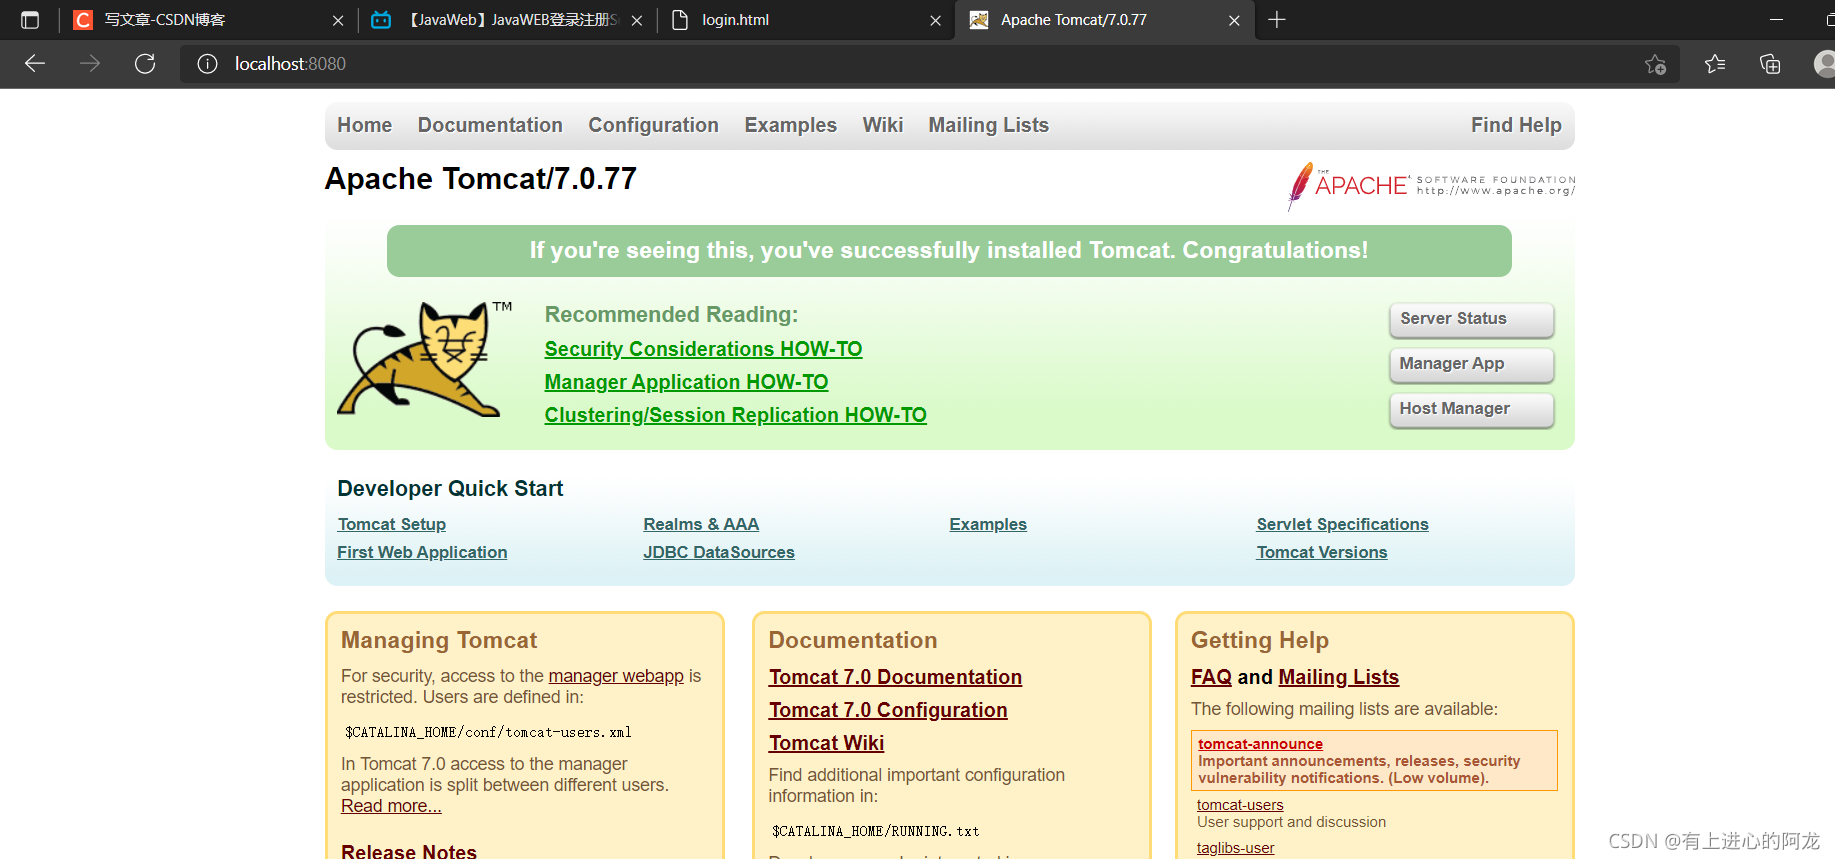Image resolution: width=1835 pixels, height=859 pixels.
Task: Close the CSDN blog tab
Action: [x=338, y=20]
